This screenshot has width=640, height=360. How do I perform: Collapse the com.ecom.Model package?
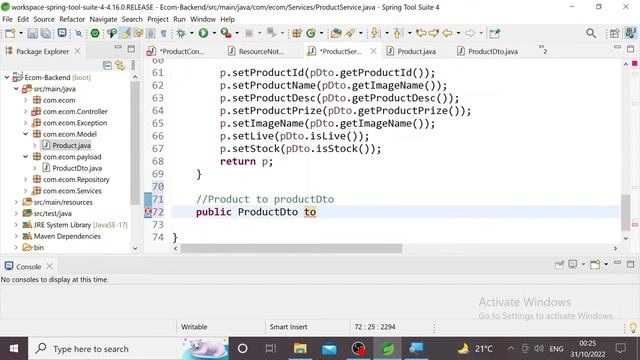(26, 134)
